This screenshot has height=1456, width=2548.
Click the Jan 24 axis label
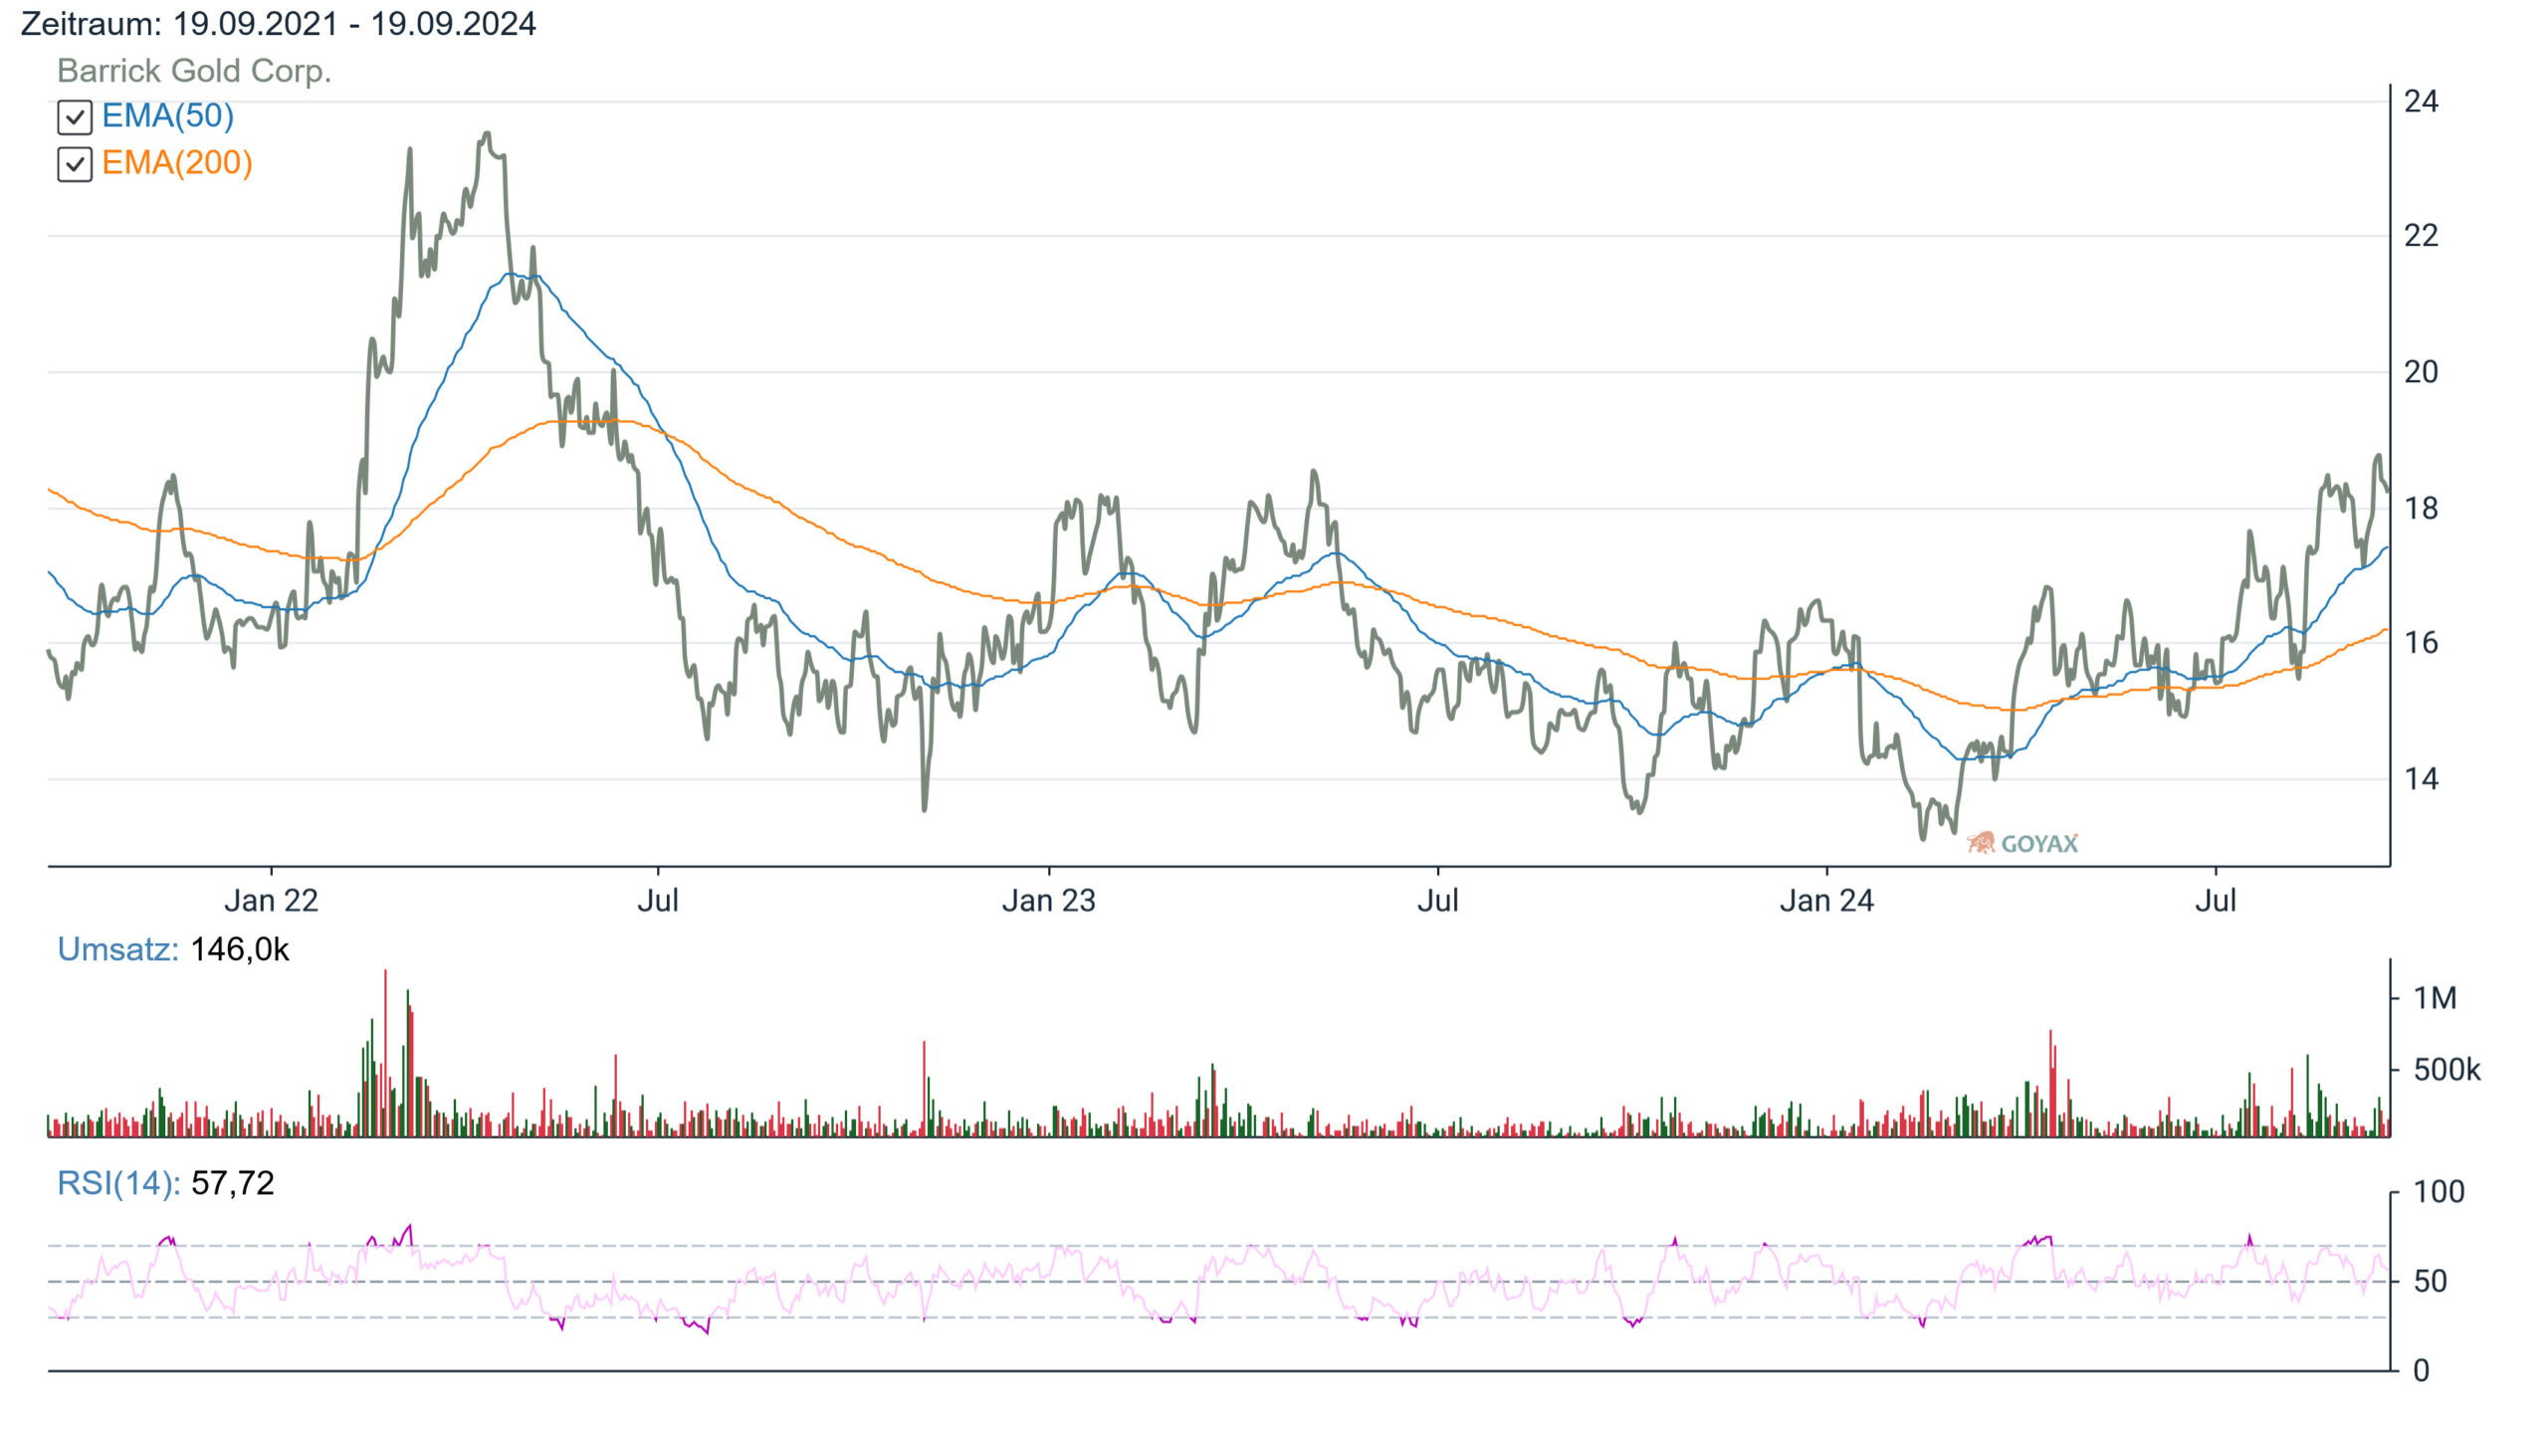pyautogui.click(x=1827, y=901)
